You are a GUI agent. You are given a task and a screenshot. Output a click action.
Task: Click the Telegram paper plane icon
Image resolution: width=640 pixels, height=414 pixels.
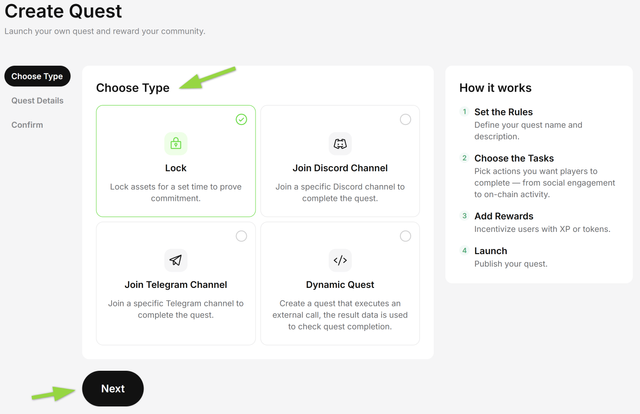(x=176, y=260)
